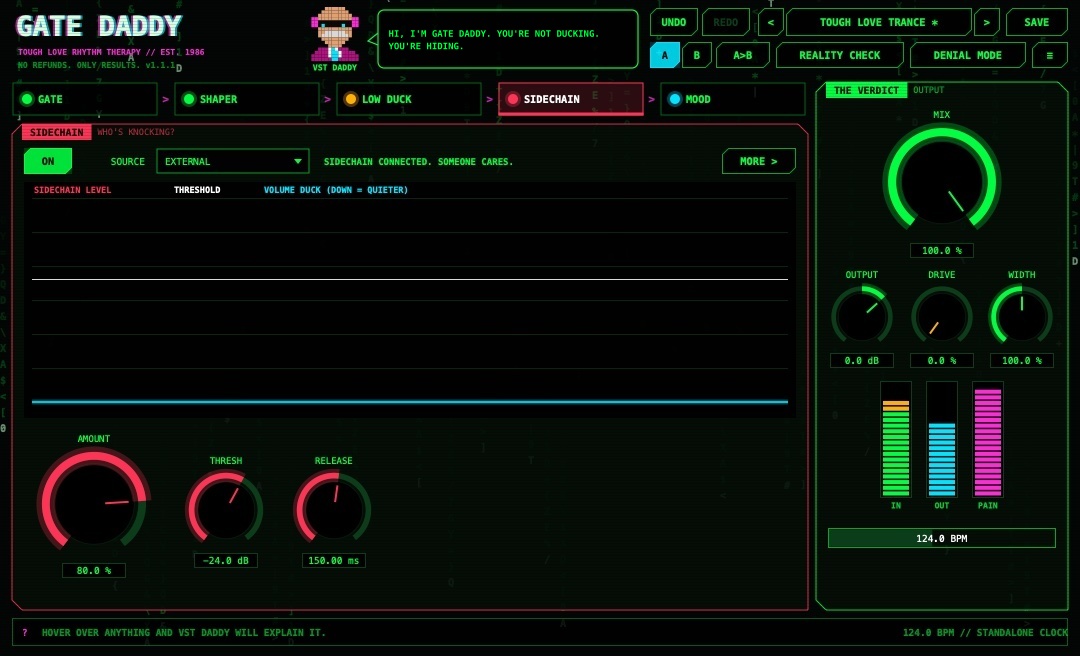Click the AMOUNT knob

[94, 504]
